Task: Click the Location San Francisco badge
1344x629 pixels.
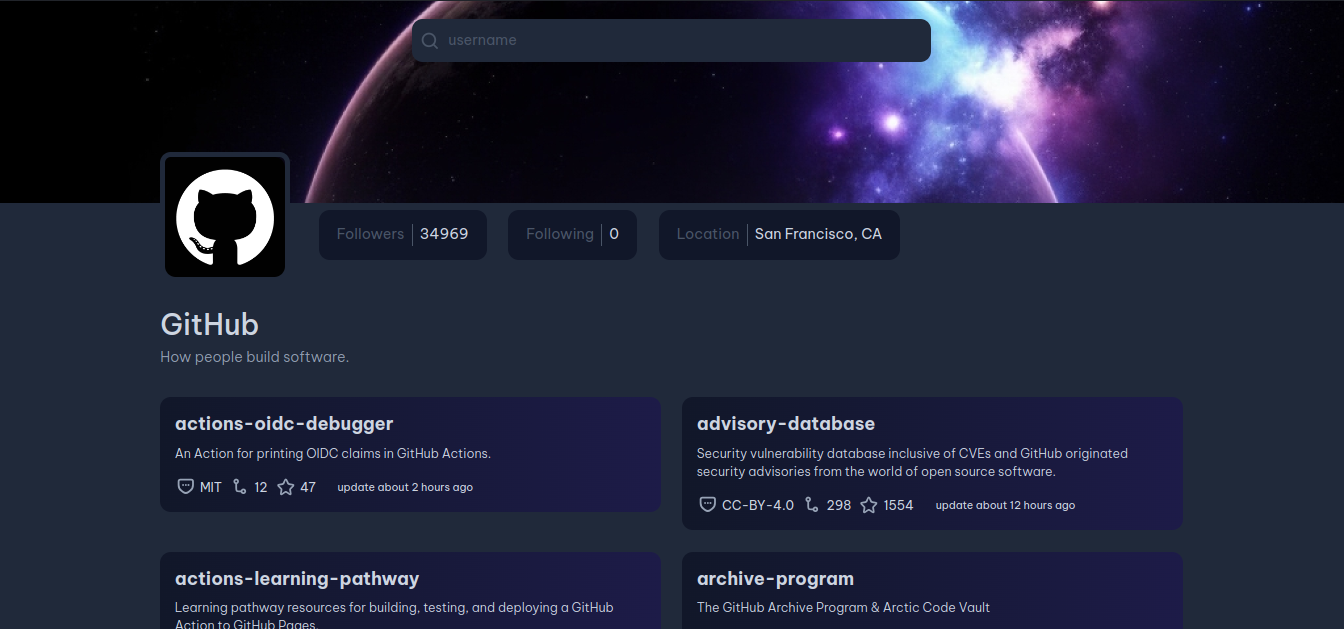Action: [x=779, y=235]
